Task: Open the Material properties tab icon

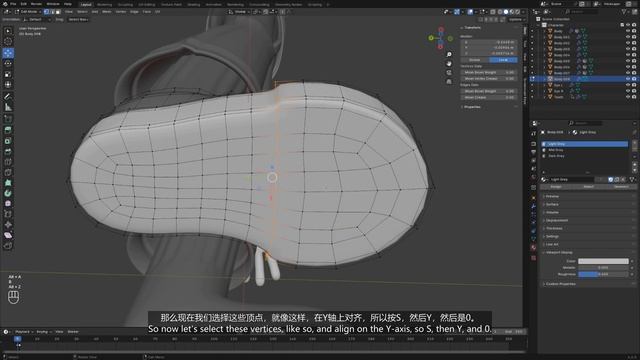Action: click(533, 248)
